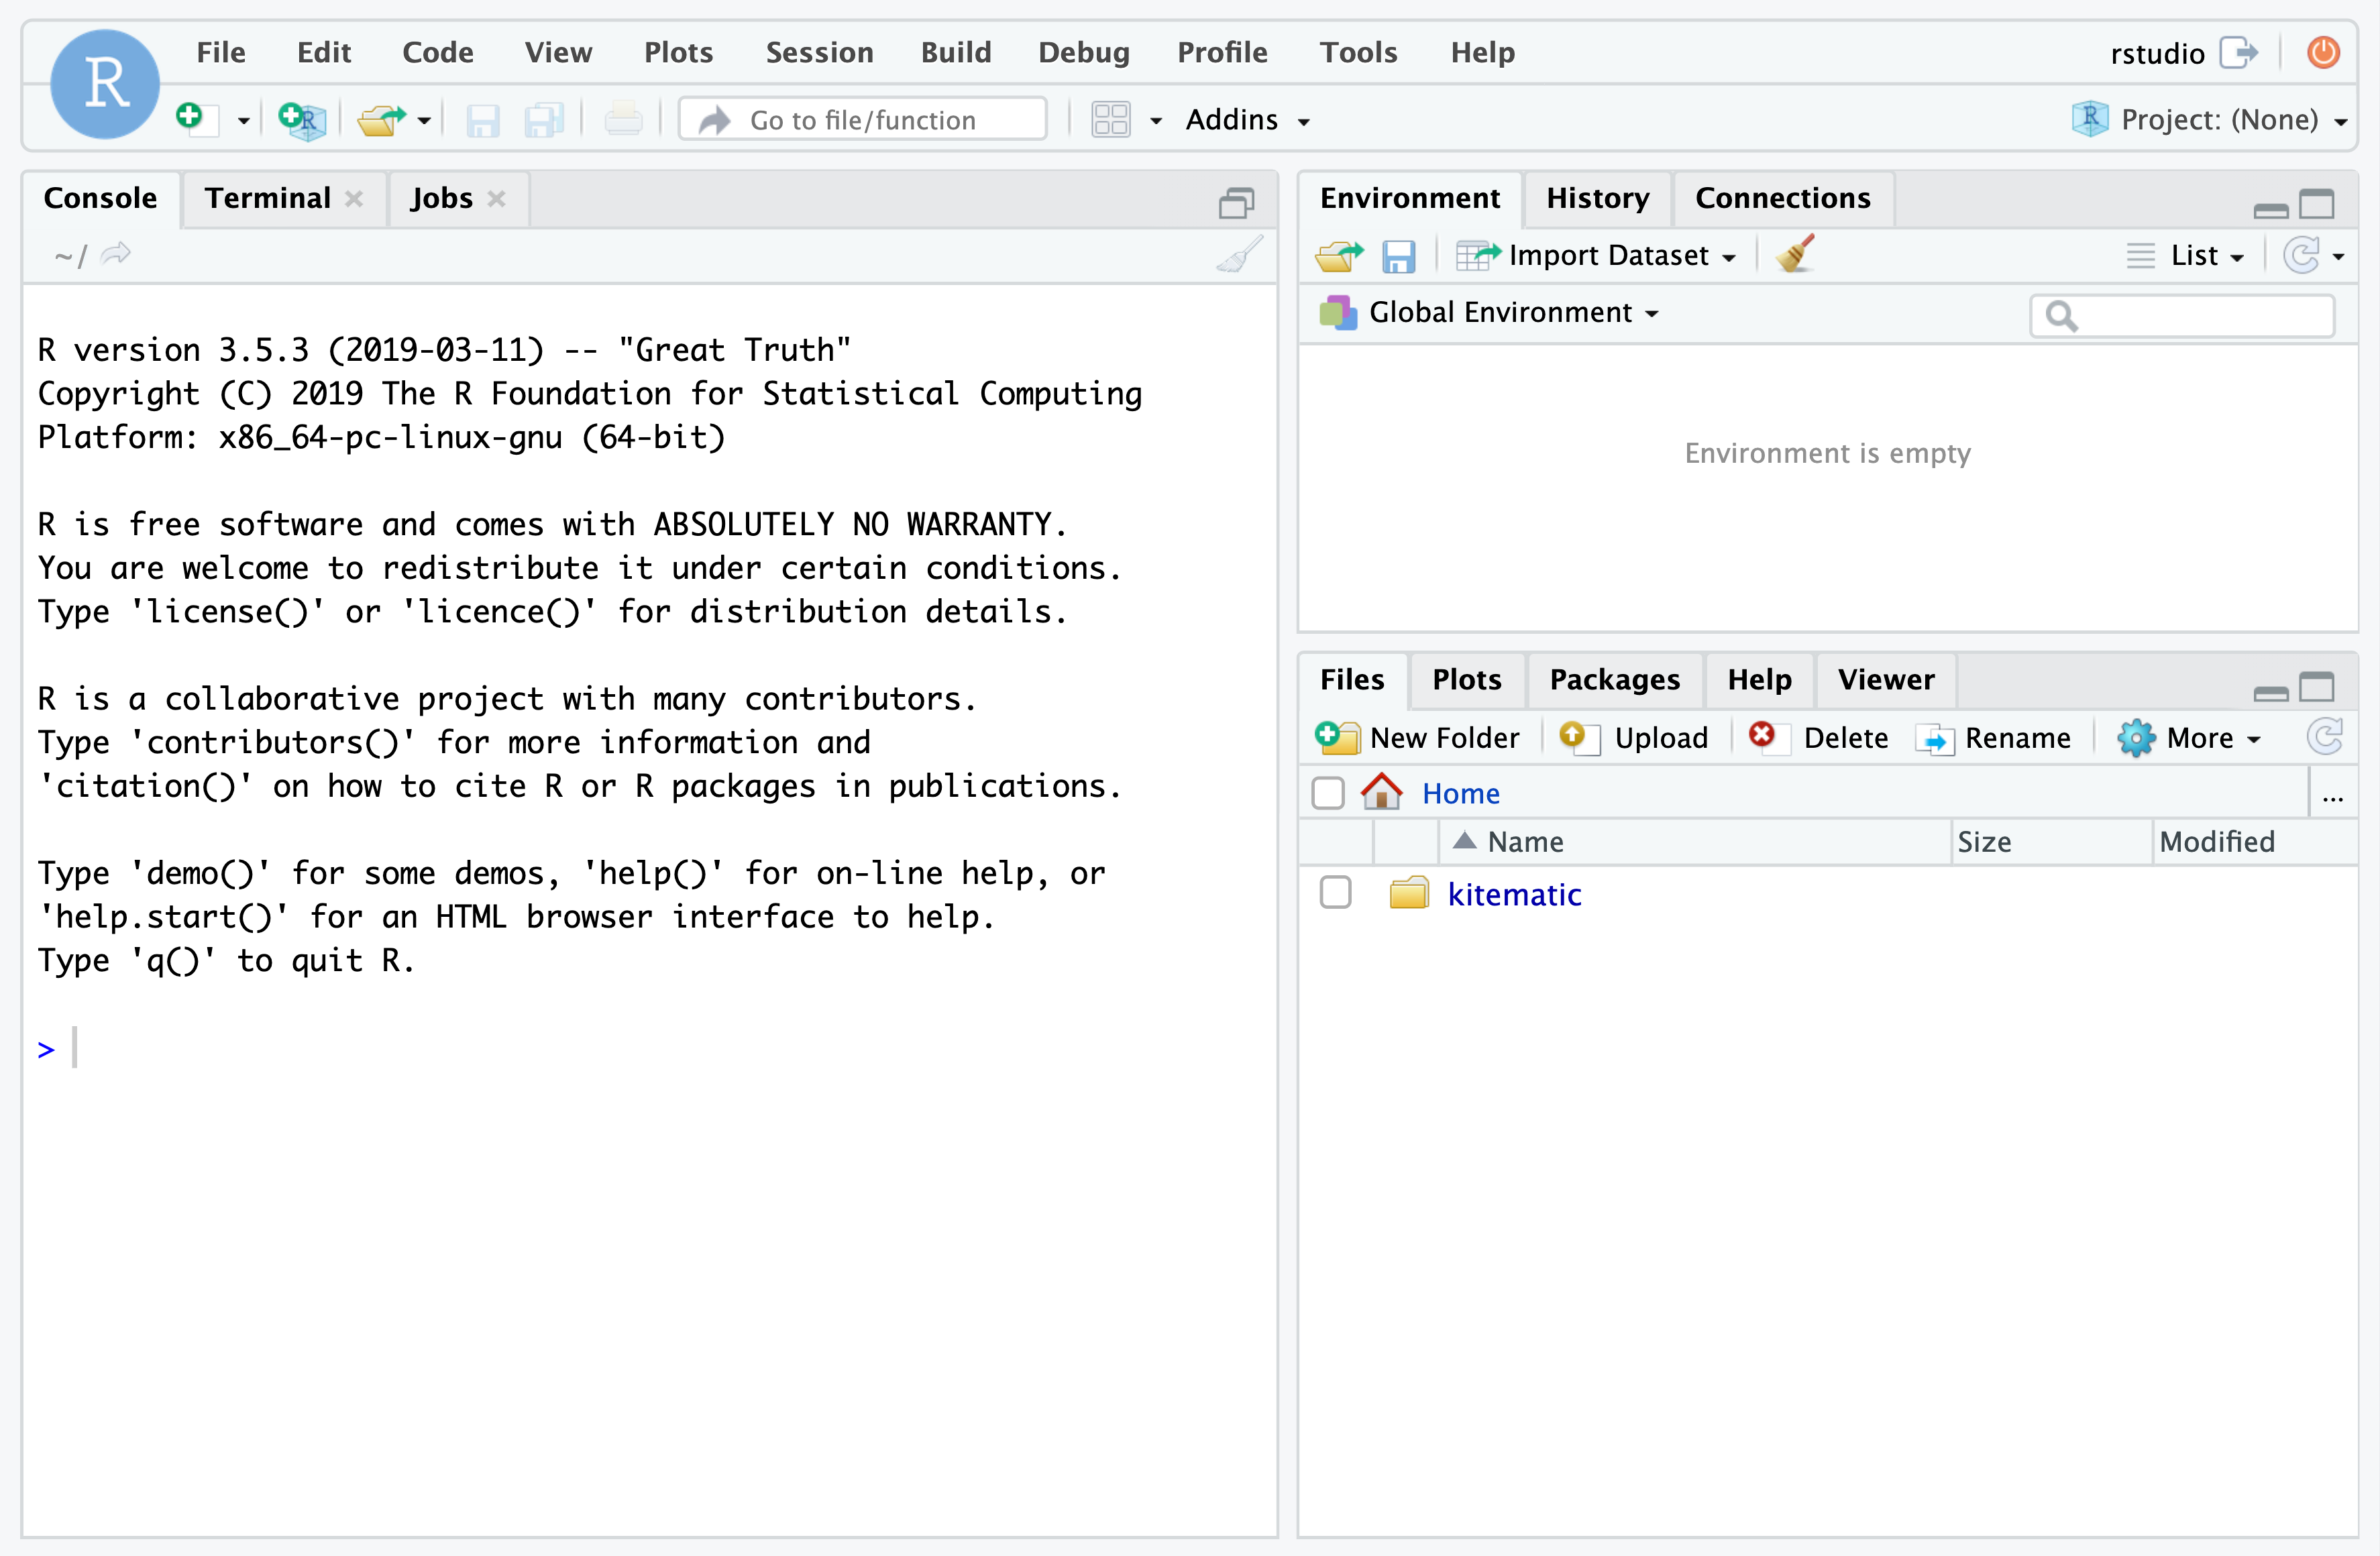The width and height of the screenshot is (2380, 1556).
Task: Clear console with the broom icon
Action: 1239,254
